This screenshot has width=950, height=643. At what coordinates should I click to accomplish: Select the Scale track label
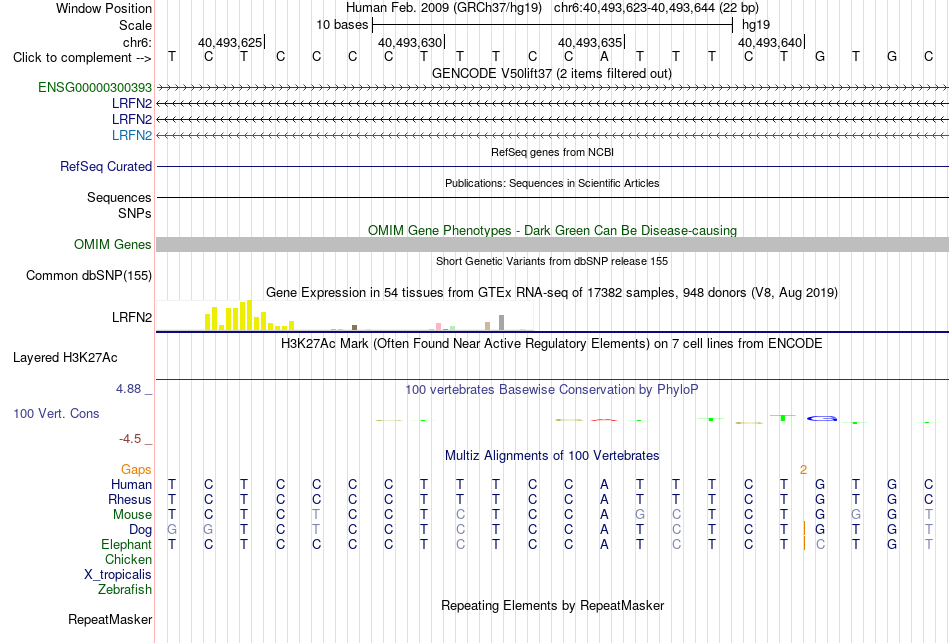point(135,25)
